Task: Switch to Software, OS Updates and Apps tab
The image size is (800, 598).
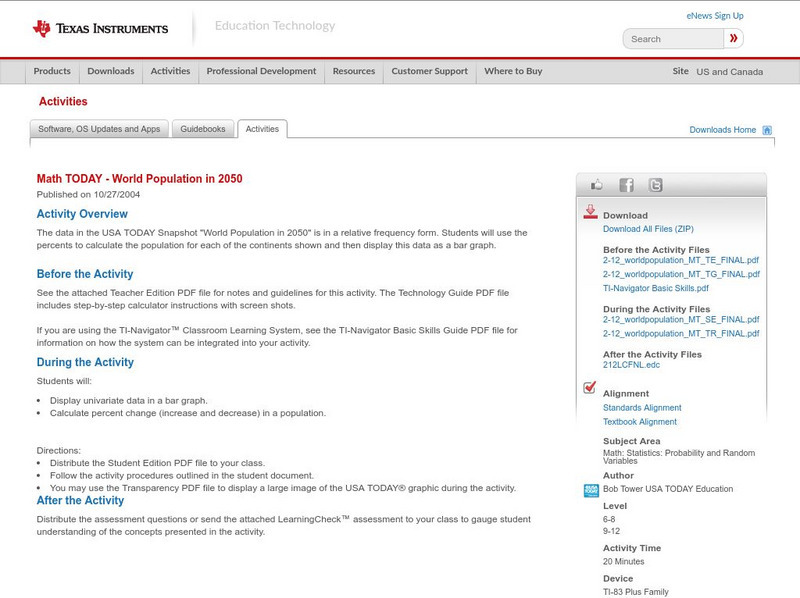Action: click(x=99, y=129)
